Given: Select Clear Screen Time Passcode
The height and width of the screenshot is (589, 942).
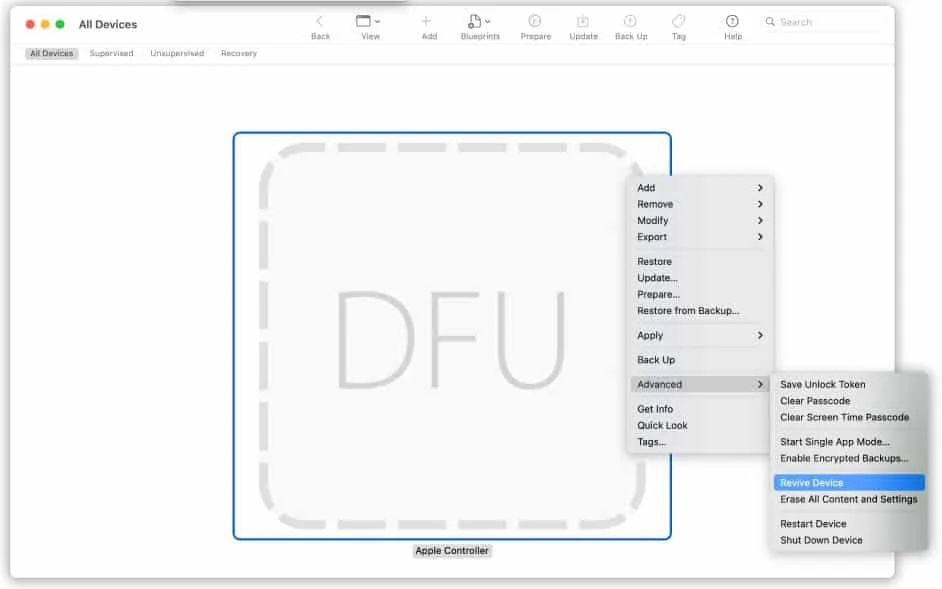Looking at the screenshot, I should pyautogui.click(x=849, y=417).
